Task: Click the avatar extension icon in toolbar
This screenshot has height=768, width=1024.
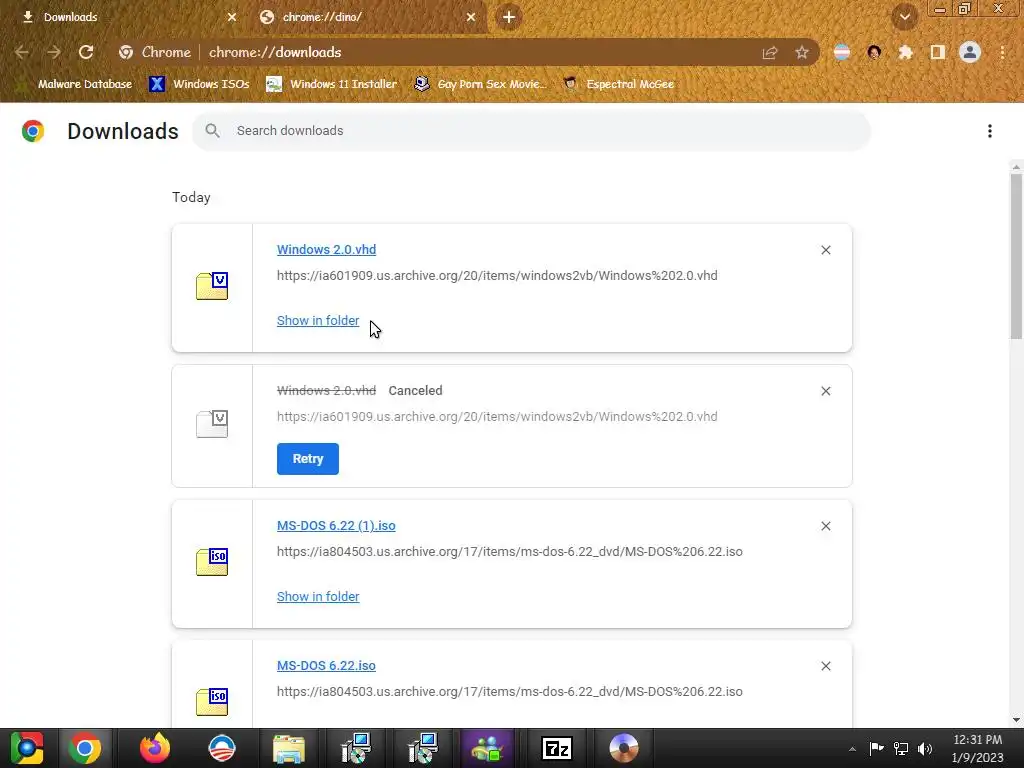Action: 874,52
